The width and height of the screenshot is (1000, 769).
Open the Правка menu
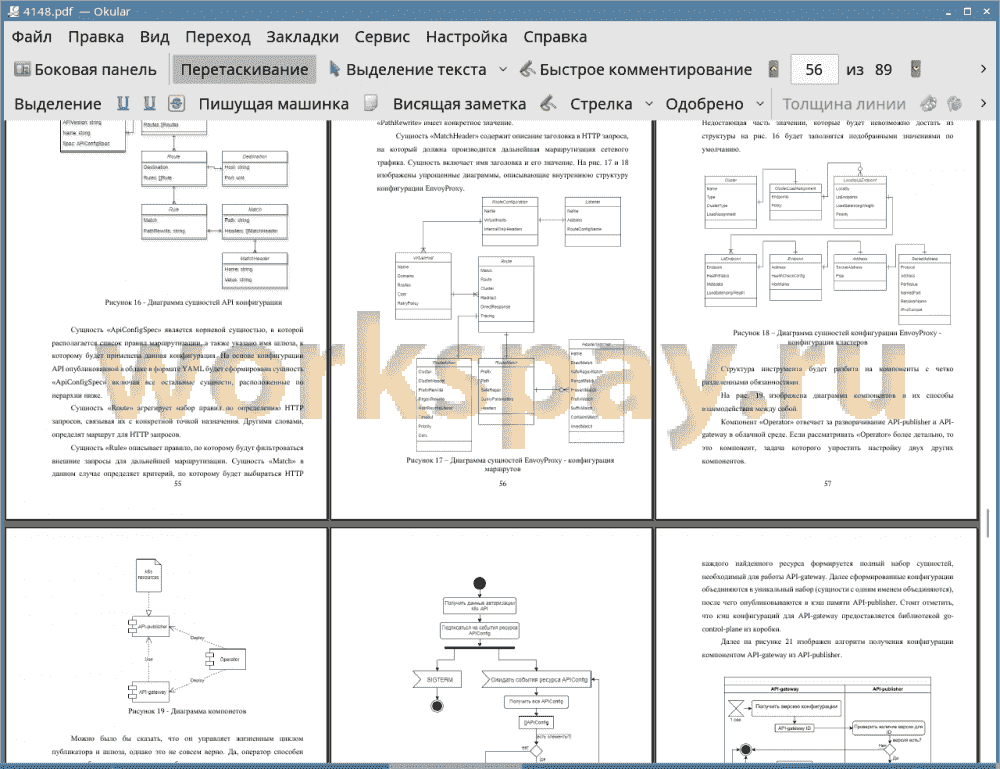(96, 37)
